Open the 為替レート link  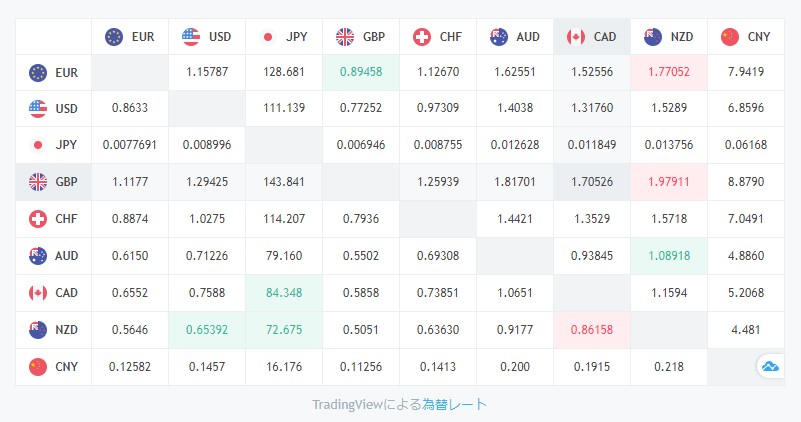pos(454,404)
